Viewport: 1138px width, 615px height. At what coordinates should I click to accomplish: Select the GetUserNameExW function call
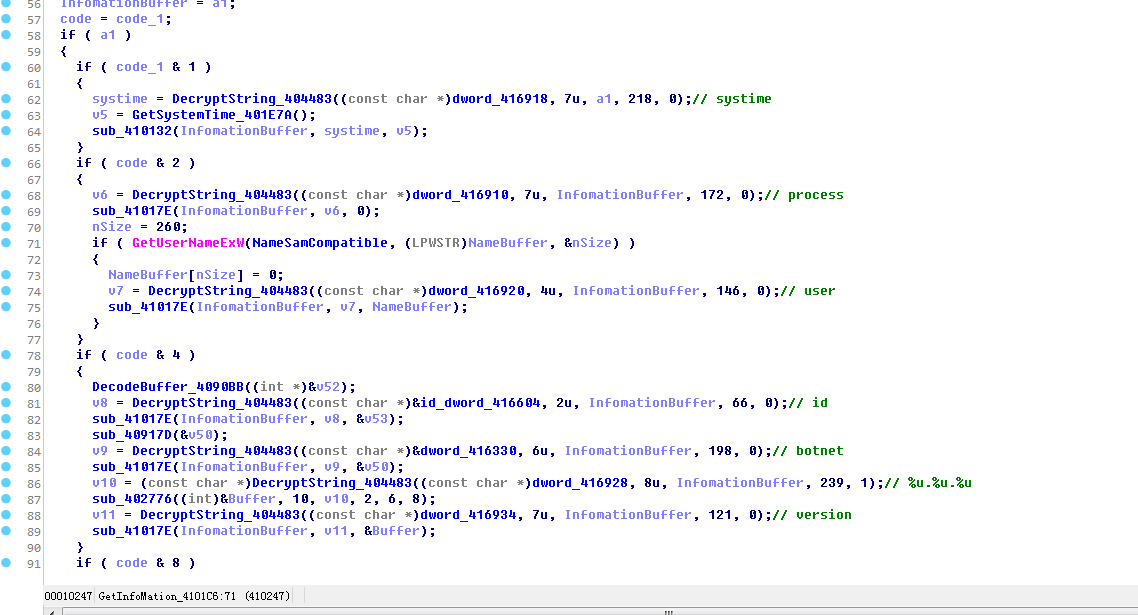click(x=188, y=243)
